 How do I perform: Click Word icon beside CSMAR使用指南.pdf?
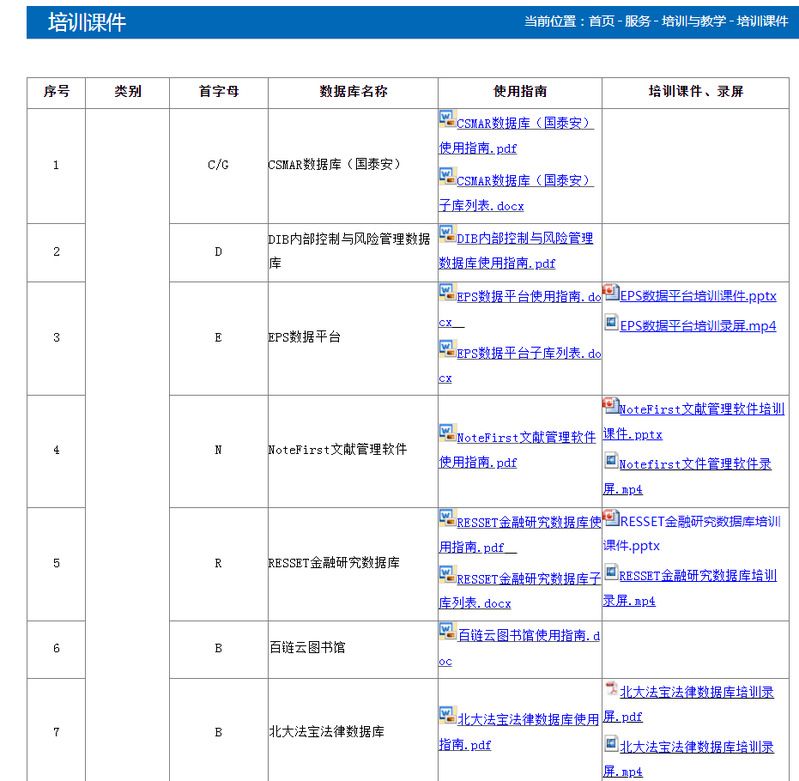click(447, 120)
